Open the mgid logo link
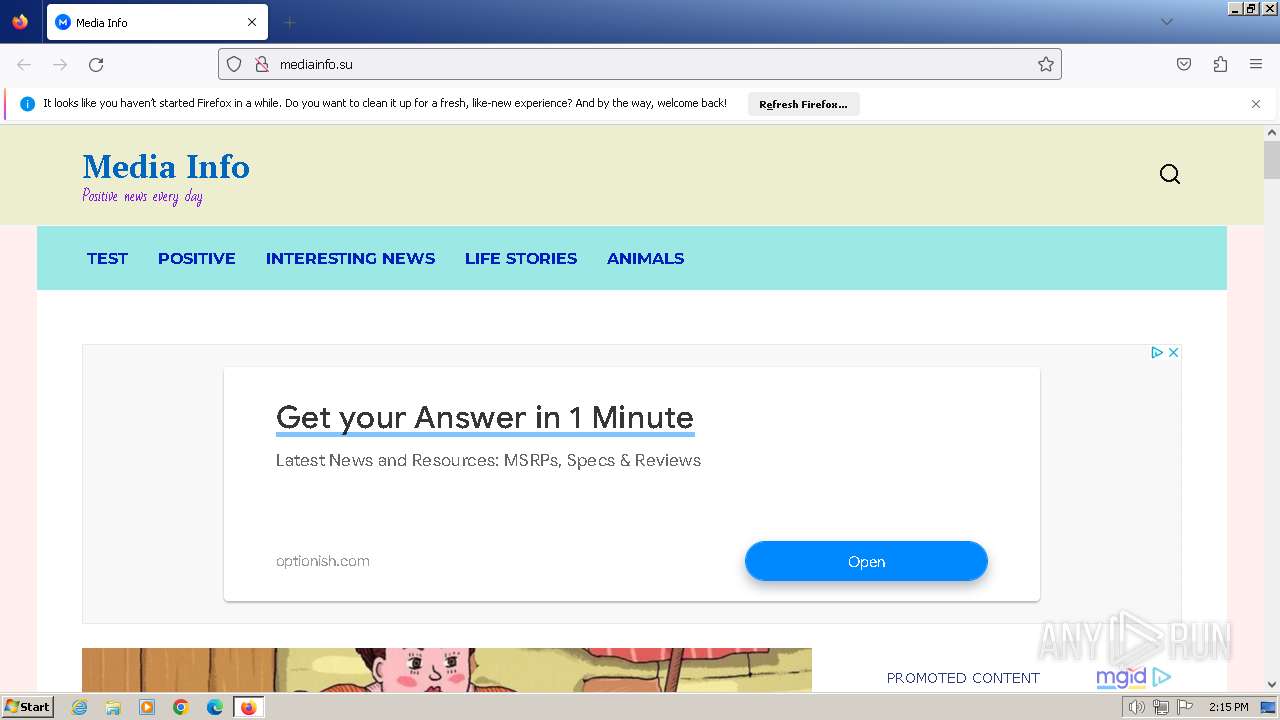This screenshot has height=720, width=1280. (1133, 677)
